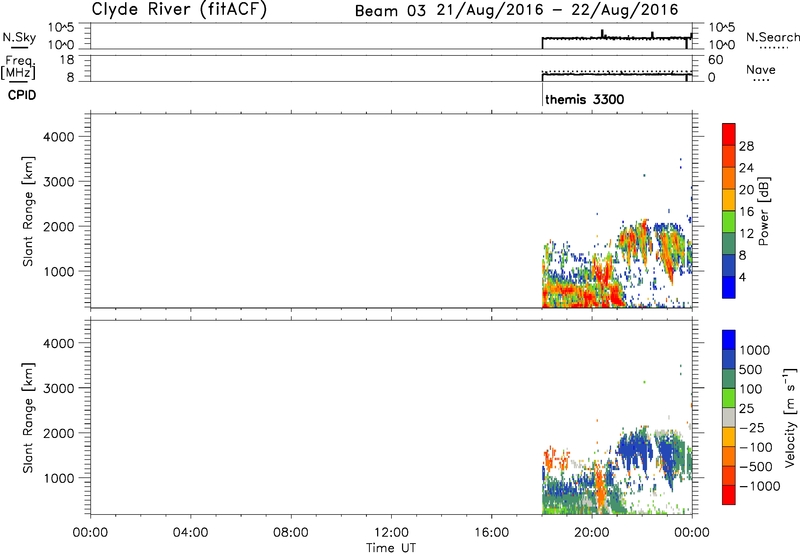The width and height of the screenshot is (800, 554).
Task: Click the "Velocity [m s-1]" colorbar title
Action: pos(790,417)
